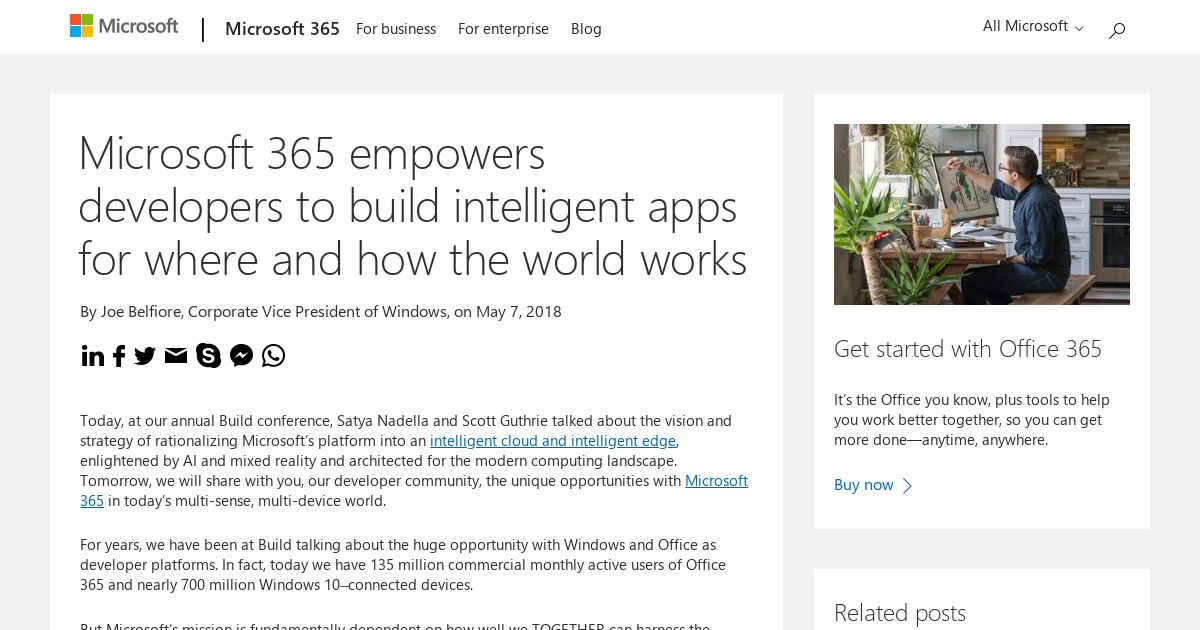The height and width of the screenshot is (630, 1200).
Task: Click the Microsoft logo
Action: pos(124,26)
